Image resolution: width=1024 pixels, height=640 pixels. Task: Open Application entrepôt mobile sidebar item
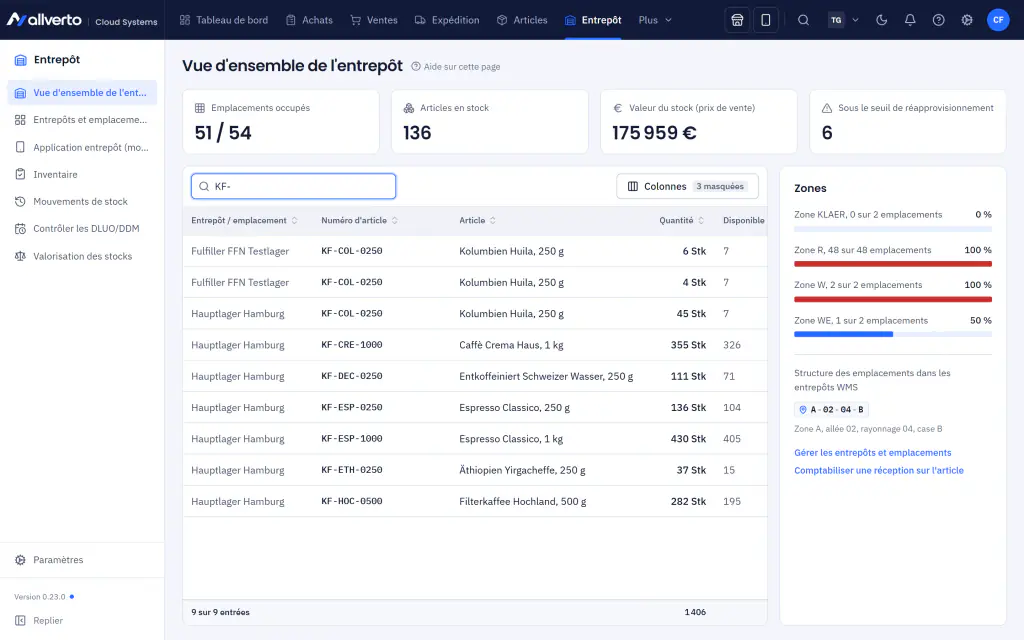tap(82, 148)
